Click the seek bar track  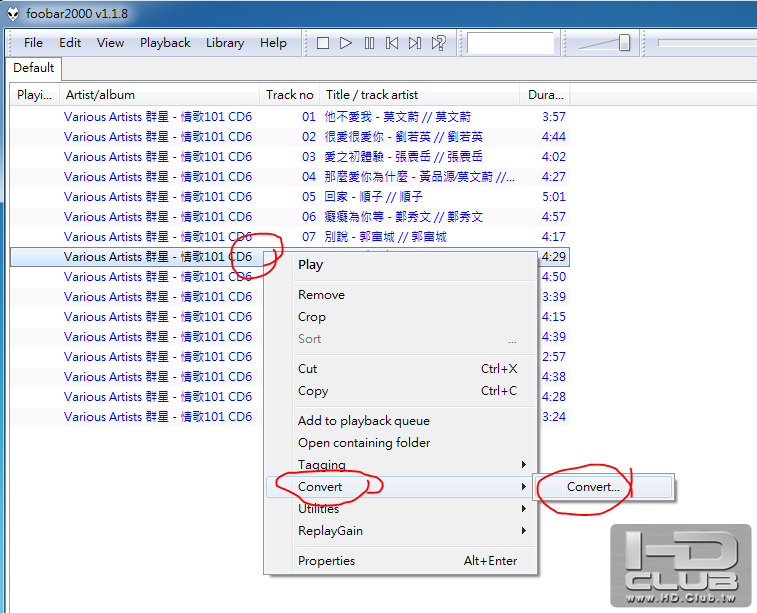click(x=707, y=43)
